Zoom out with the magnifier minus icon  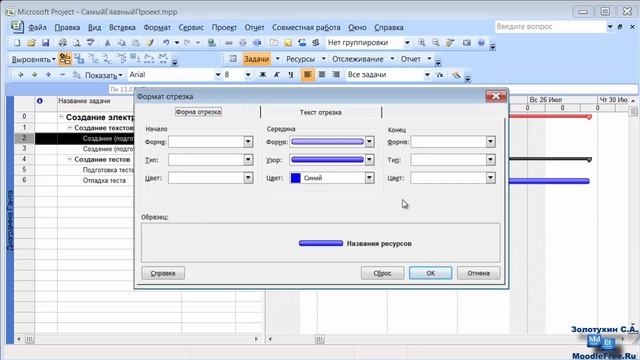pyautogui.click(x=436, y=42)
